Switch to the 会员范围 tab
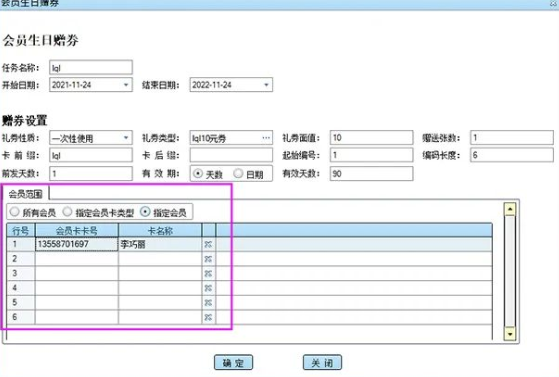 click(x=26, y=194)
